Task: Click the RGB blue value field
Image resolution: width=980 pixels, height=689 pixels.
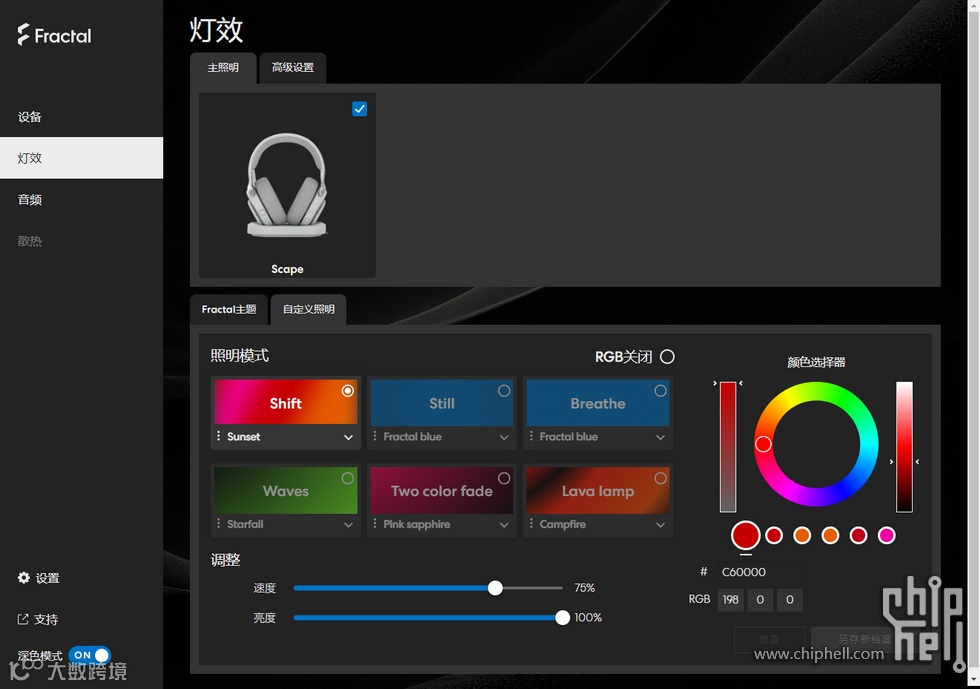Action: click(x=789, y=600)
